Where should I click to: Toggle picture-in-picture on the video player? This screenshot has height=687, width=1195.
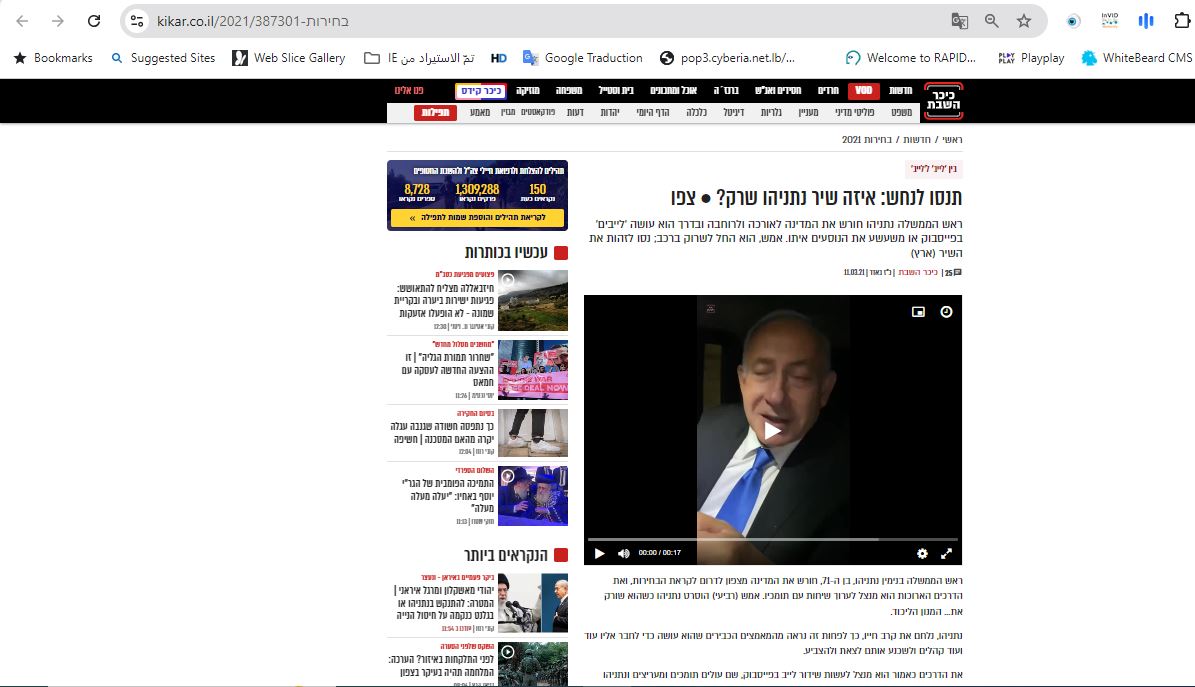918,312
